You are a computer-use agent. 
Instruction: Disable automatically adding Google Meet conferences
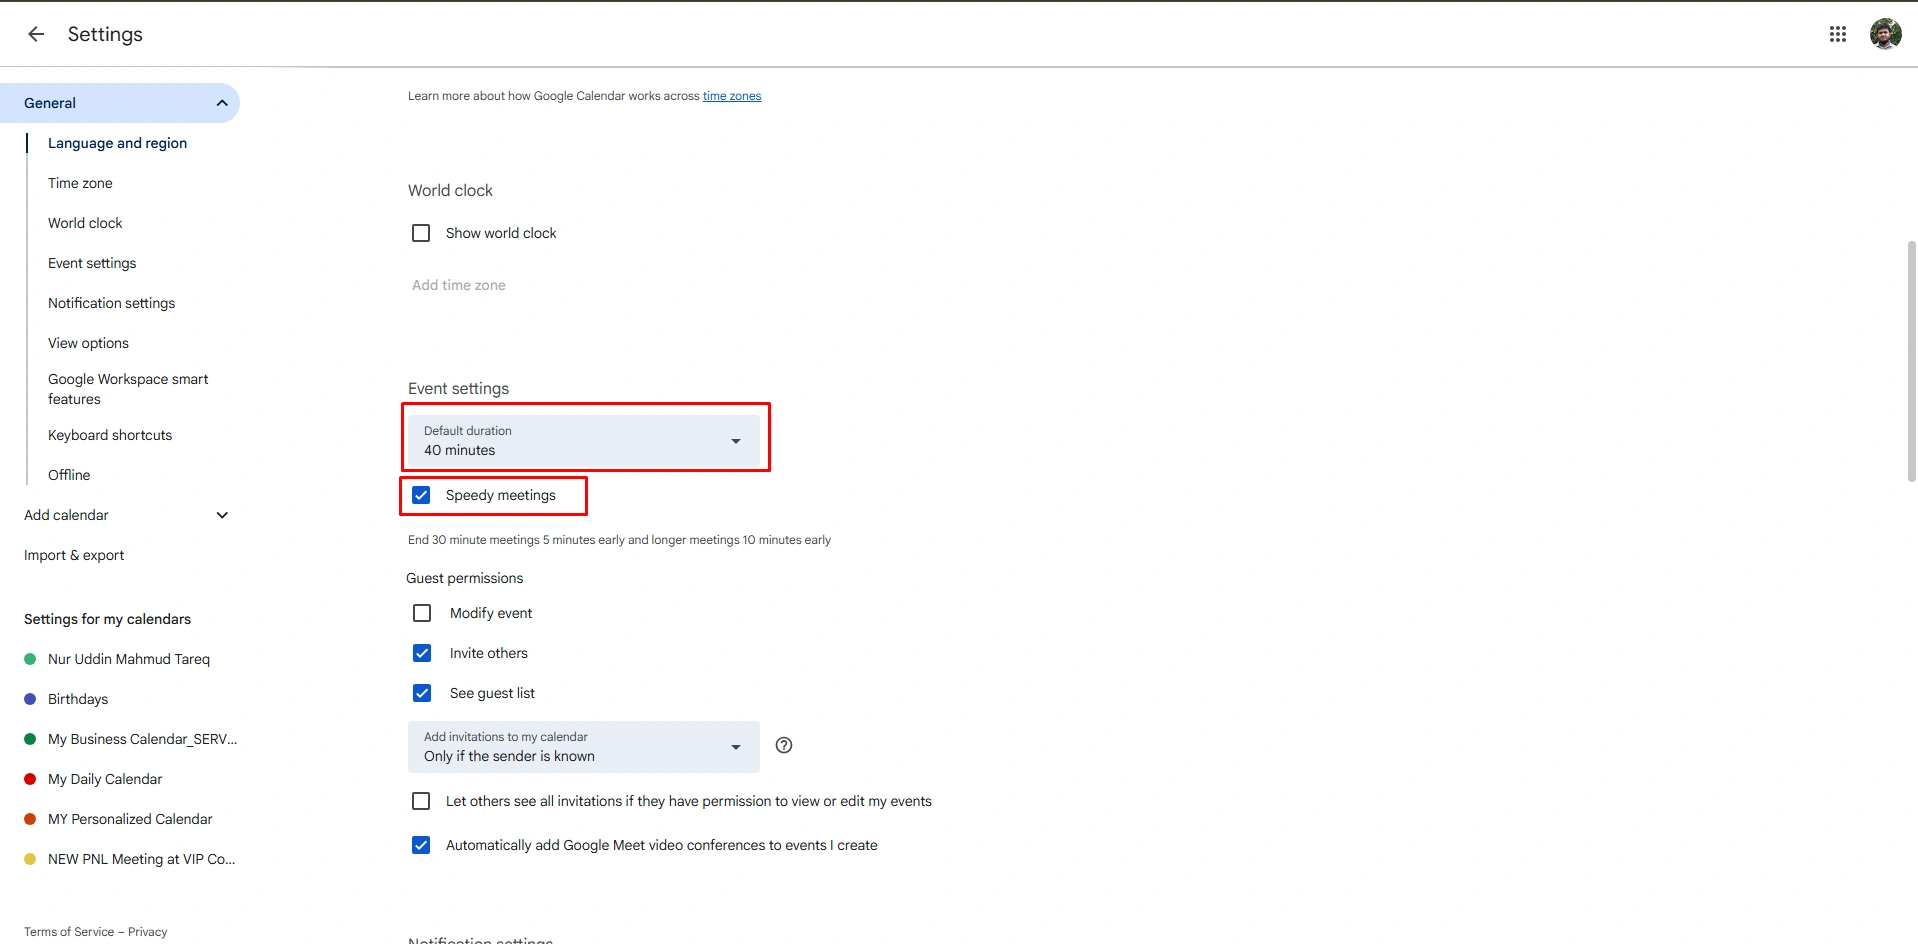coord(421,845)
